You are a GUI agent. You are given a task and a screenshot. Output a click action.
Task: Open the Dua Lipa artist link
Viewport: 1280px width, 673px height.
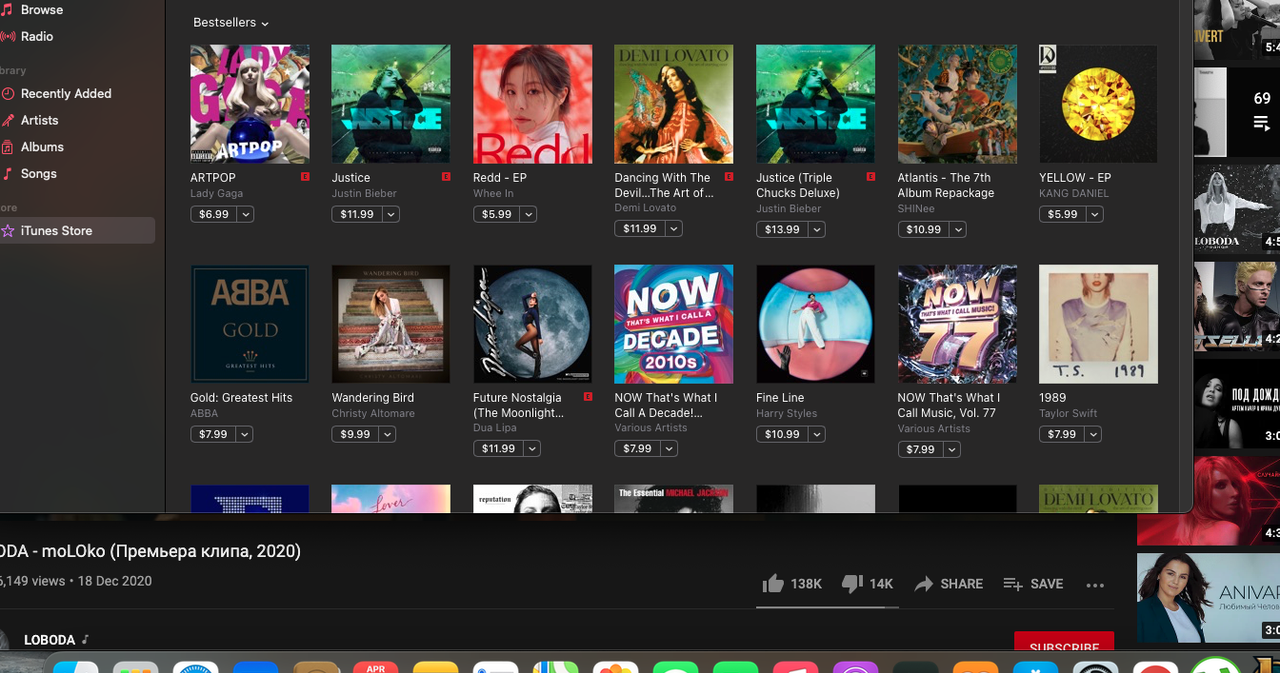(x=494, y=428)
